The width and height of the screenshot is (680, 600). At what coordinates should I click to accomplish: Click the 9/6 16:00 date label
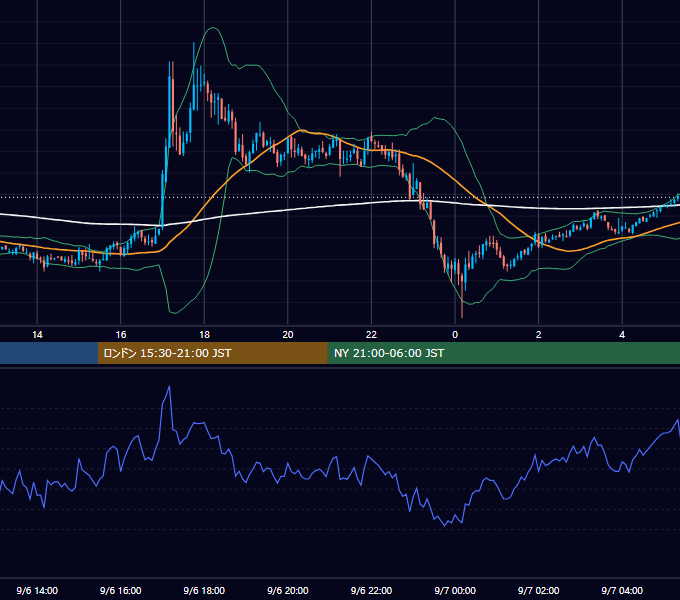[x=121, y=590]
